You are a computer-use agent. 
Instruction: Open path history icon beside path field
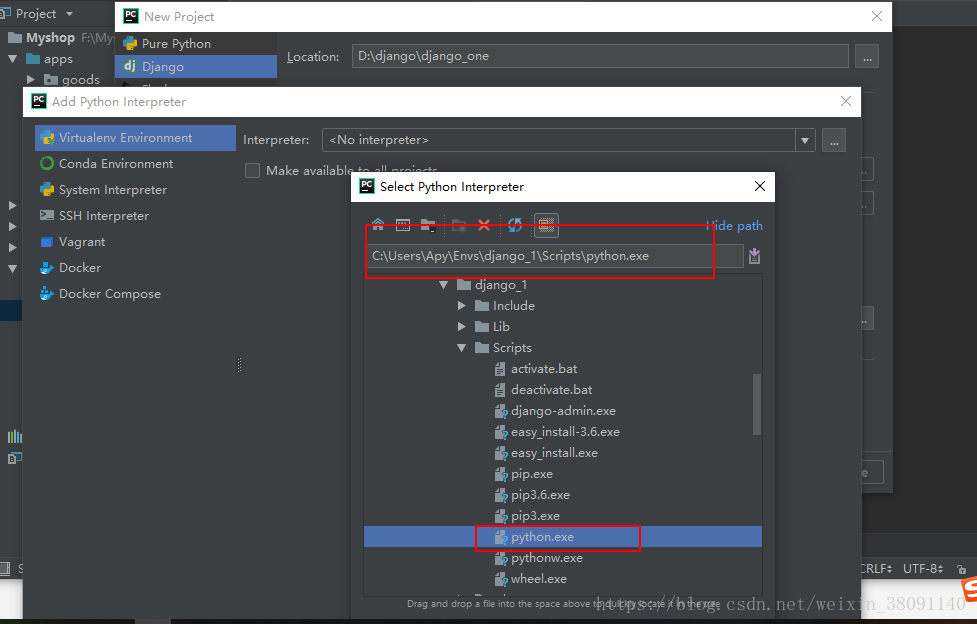point(754,256)
